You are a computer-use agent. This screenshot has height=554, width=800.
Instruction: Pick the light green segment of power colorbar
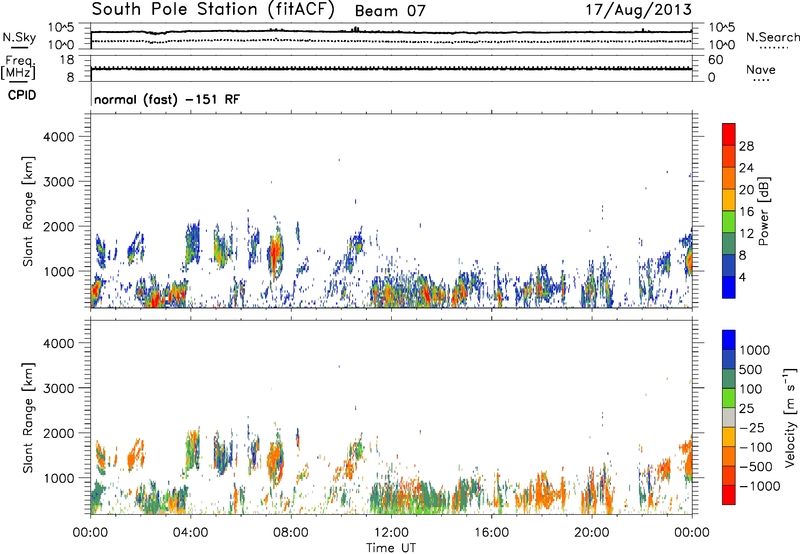pos(729,221)
